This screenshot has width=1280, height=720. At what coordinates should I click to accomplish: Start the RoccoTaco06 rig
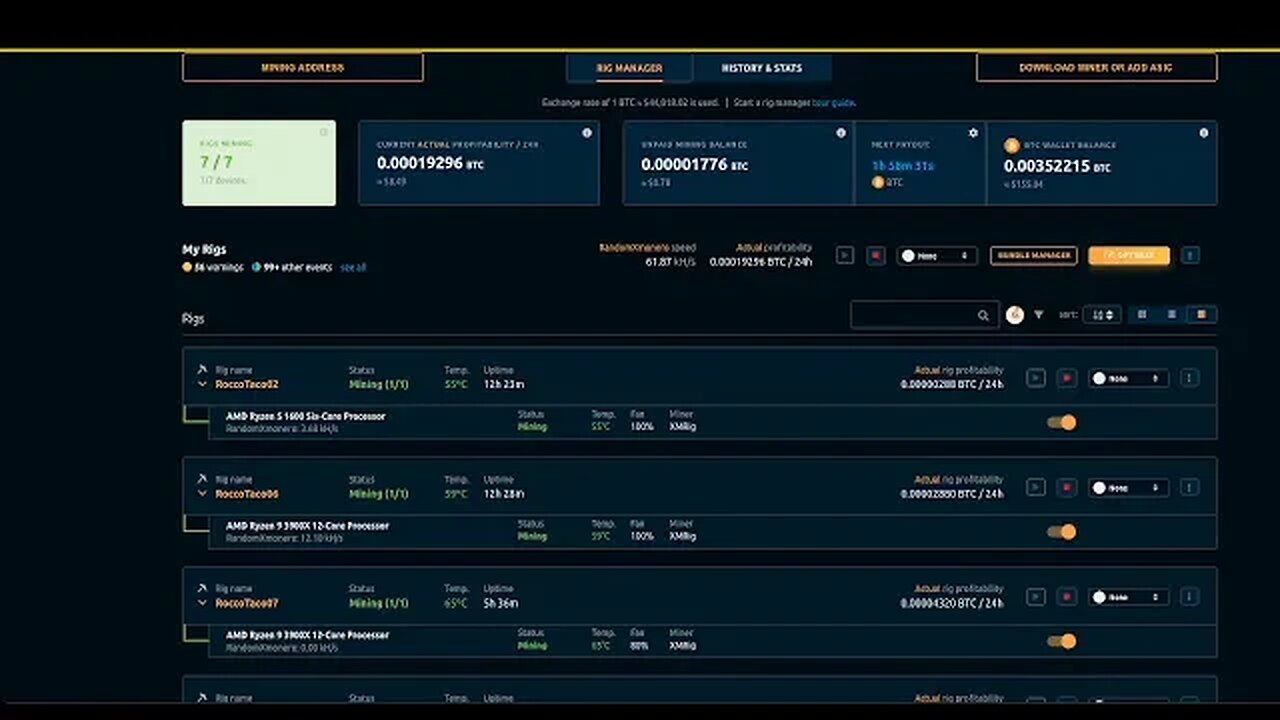1036,488
